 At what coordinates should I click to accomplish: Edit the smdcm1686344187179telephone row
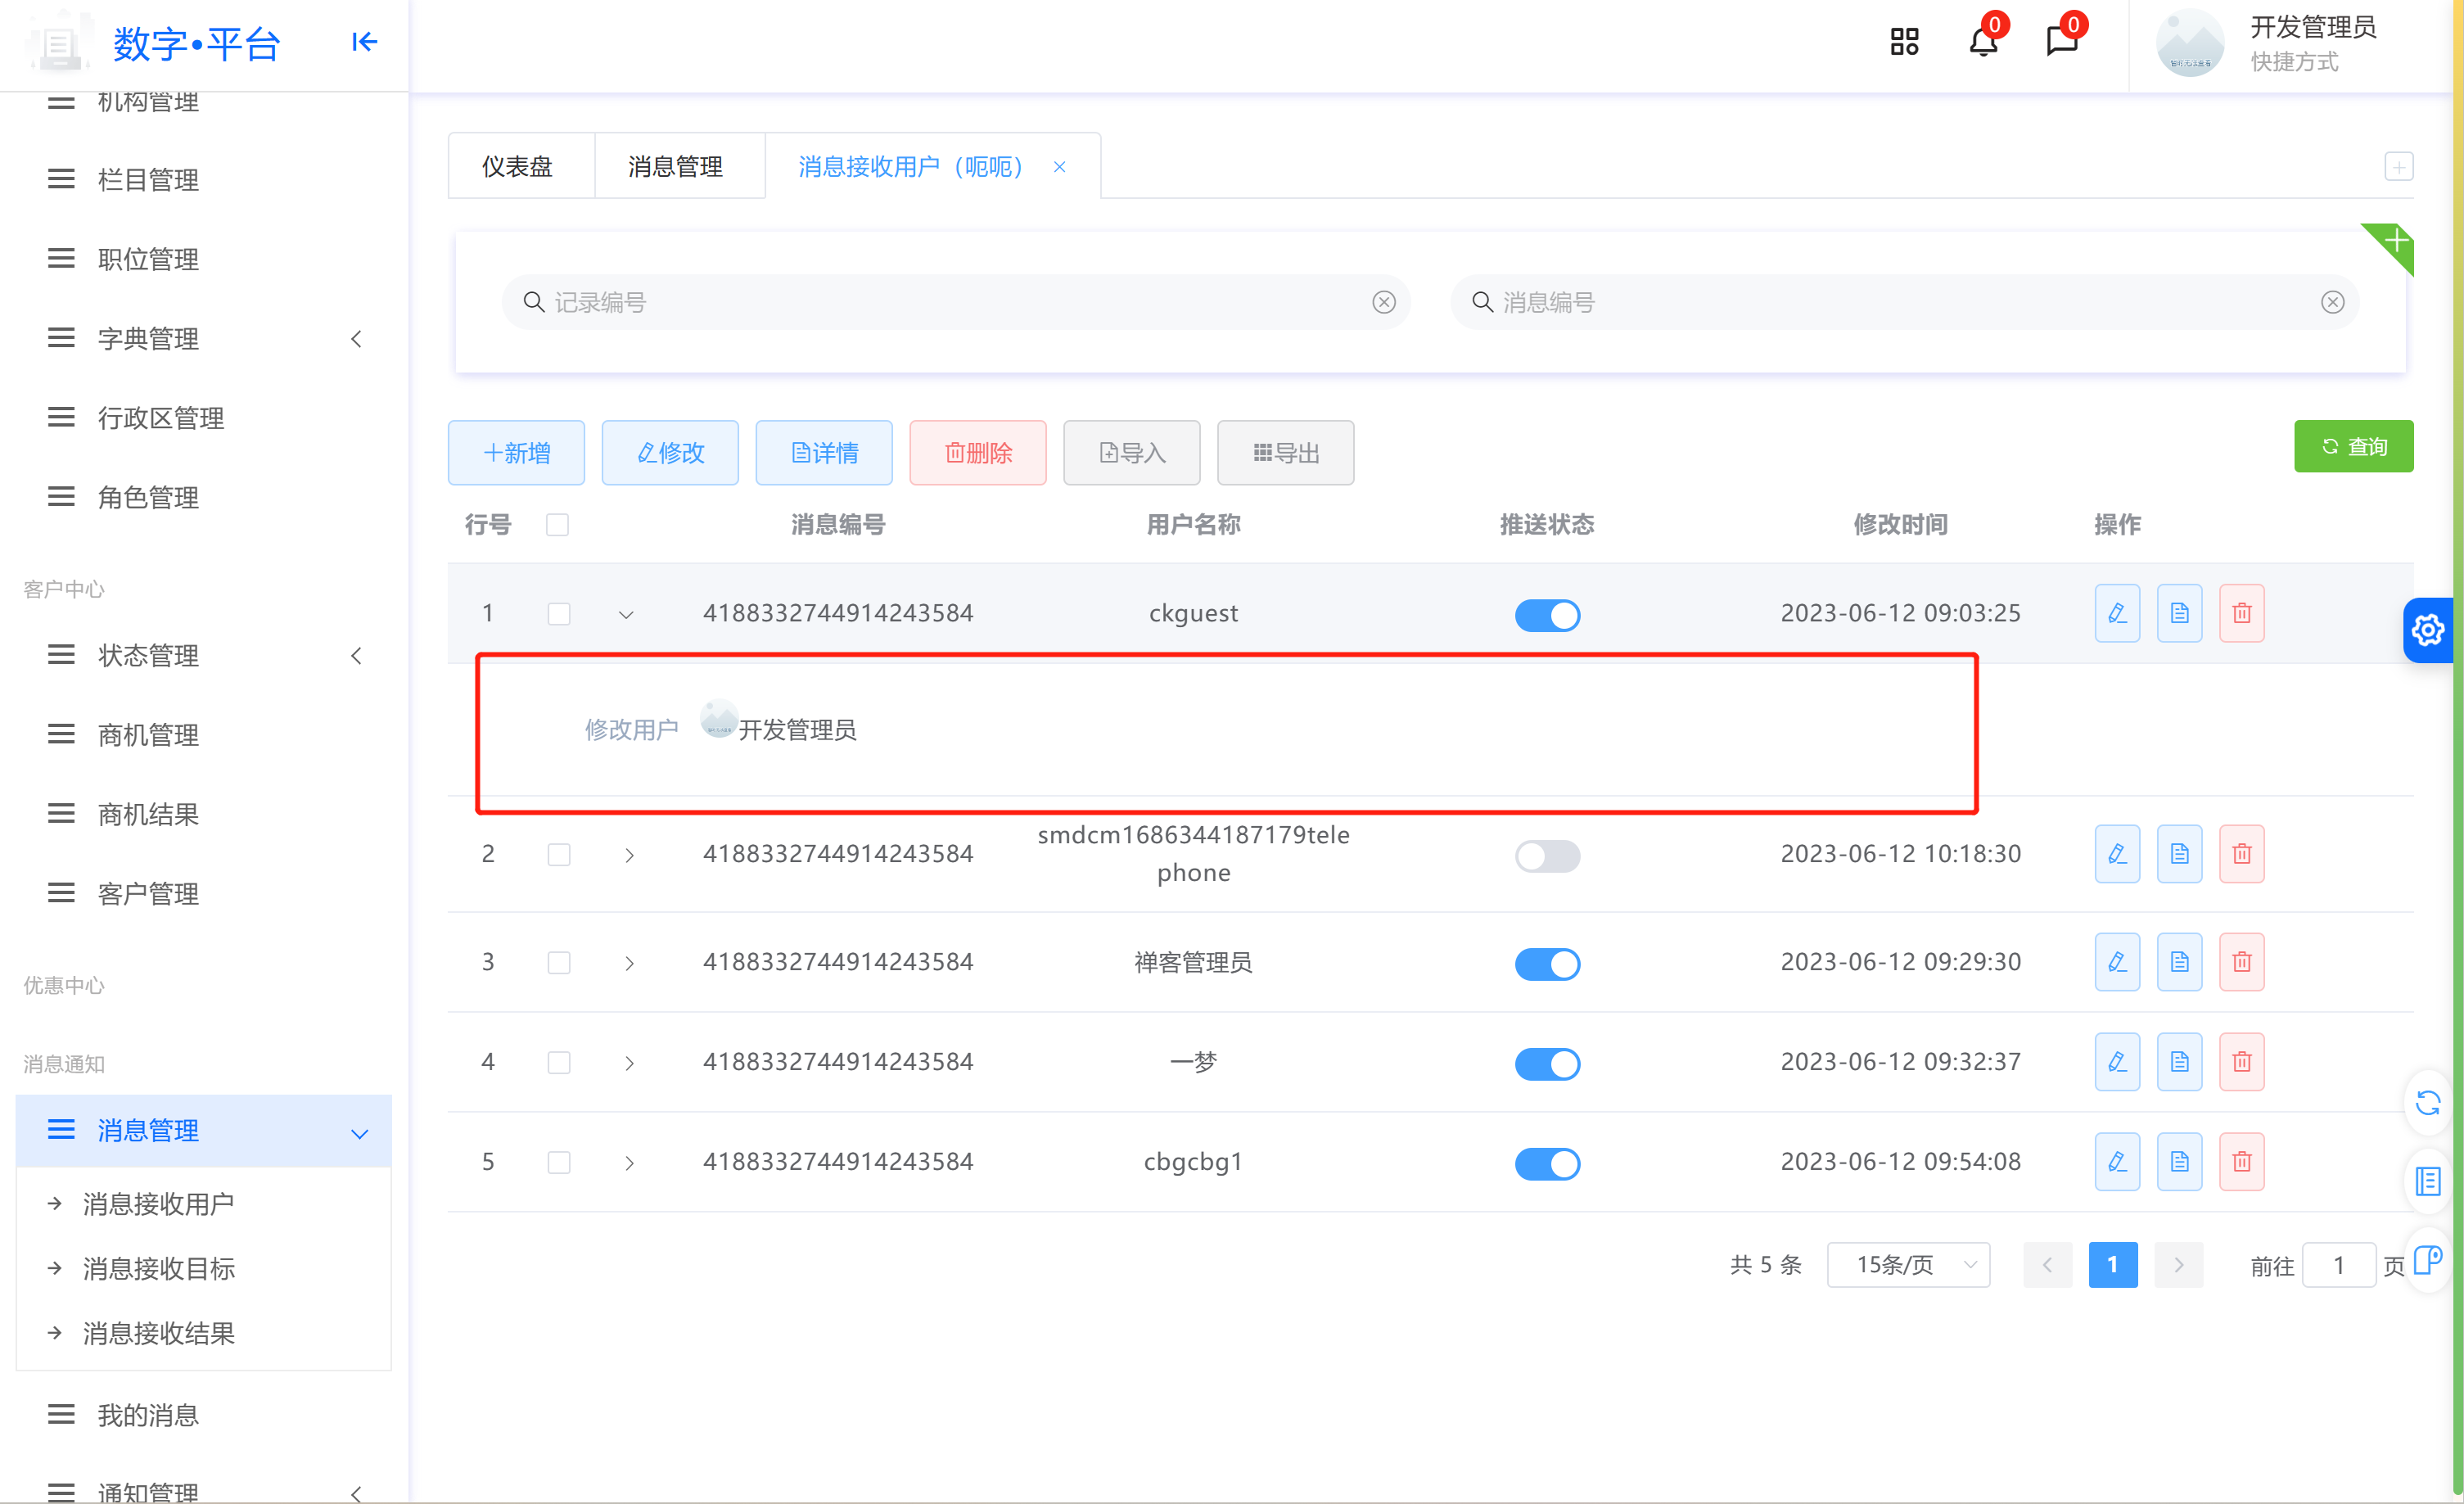[2117, 854]
